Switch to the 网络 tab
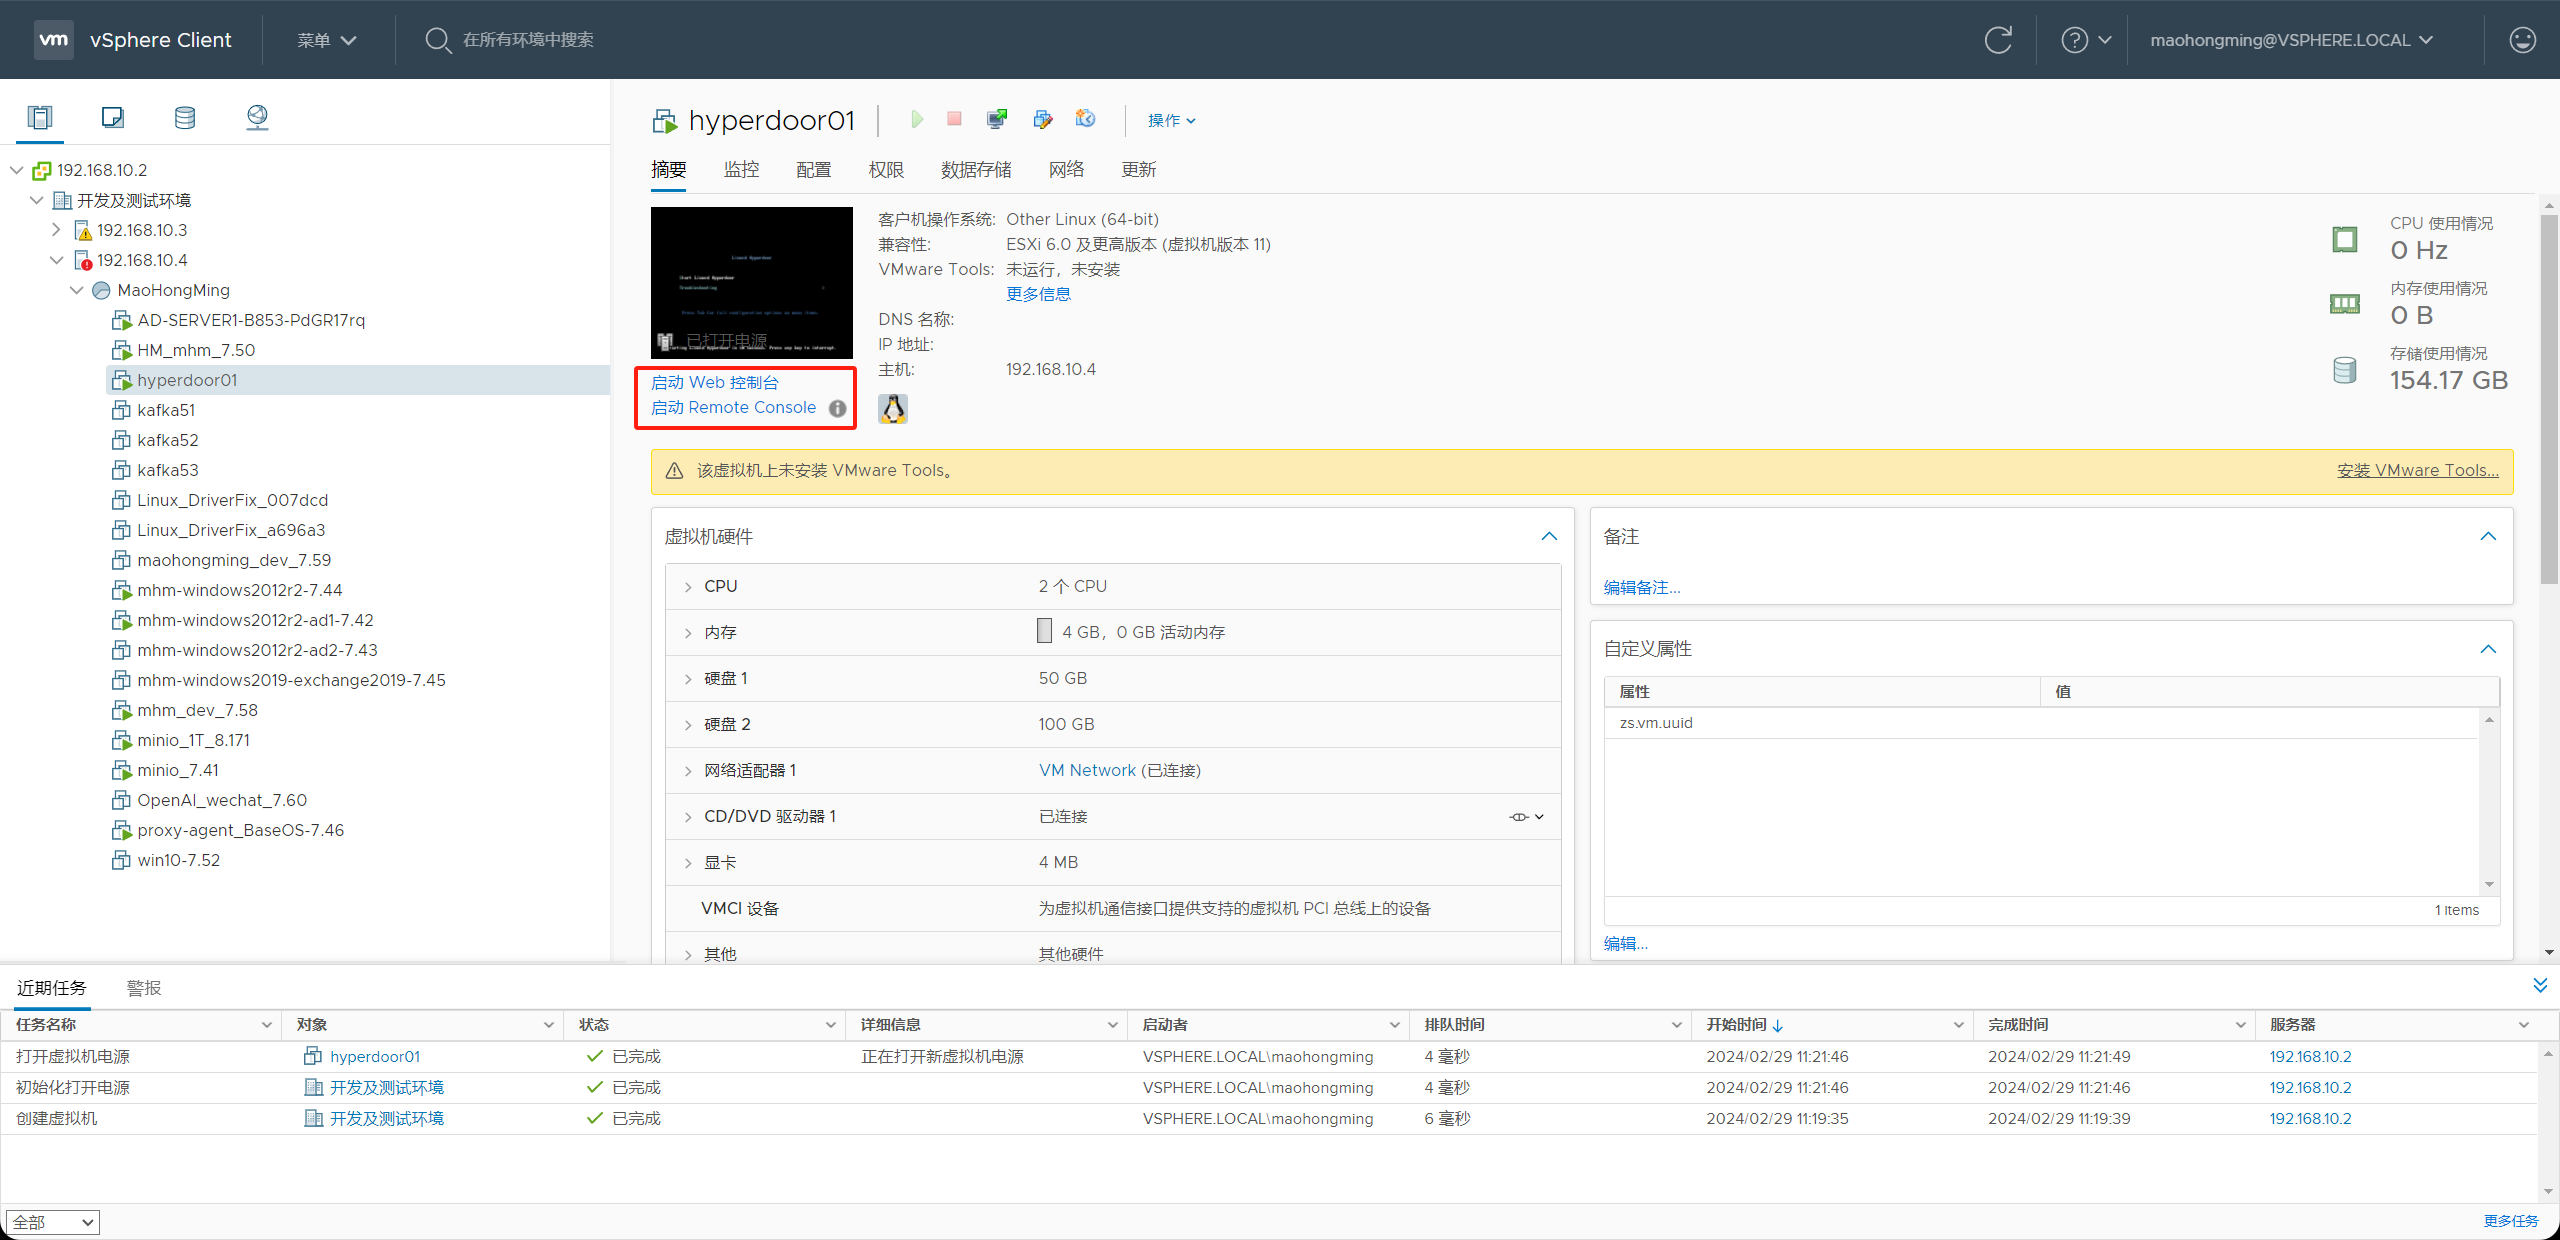 coord(1066,170)
